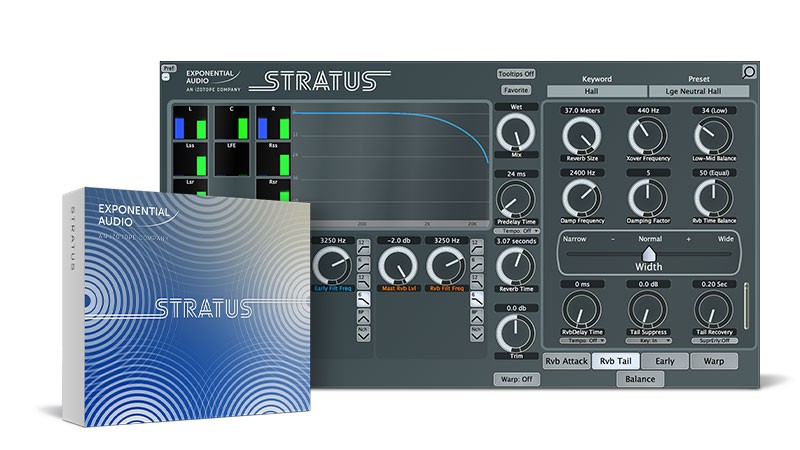Click the Trim knob
This screenshot has height=450, width=800.
tap(516, 333)
